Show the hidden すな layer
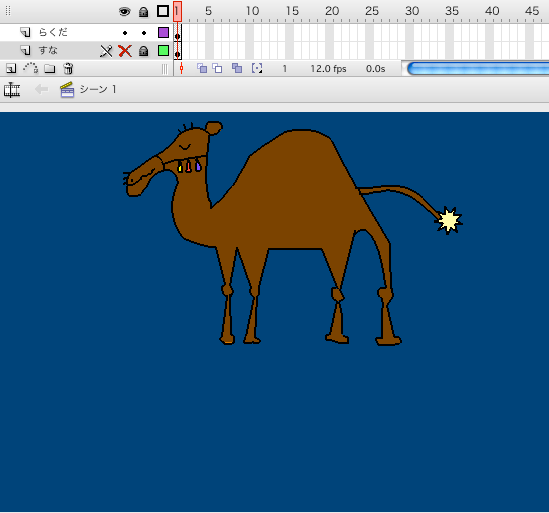 pyautogui.click(x=125, y=51)
